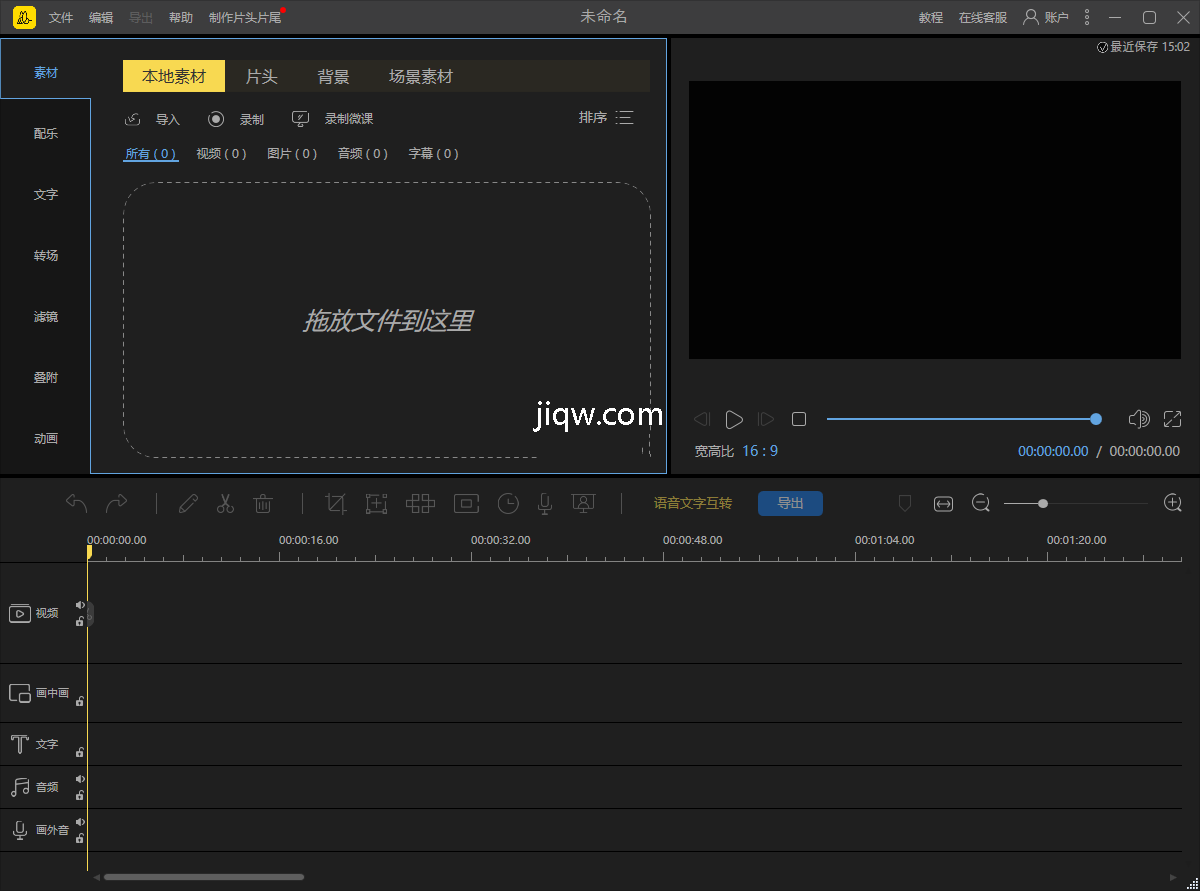The width and height of the screenshot is (1200, 891).
Task: Toggle the lock on 画中画 track
Action: [x=80, y=702]
